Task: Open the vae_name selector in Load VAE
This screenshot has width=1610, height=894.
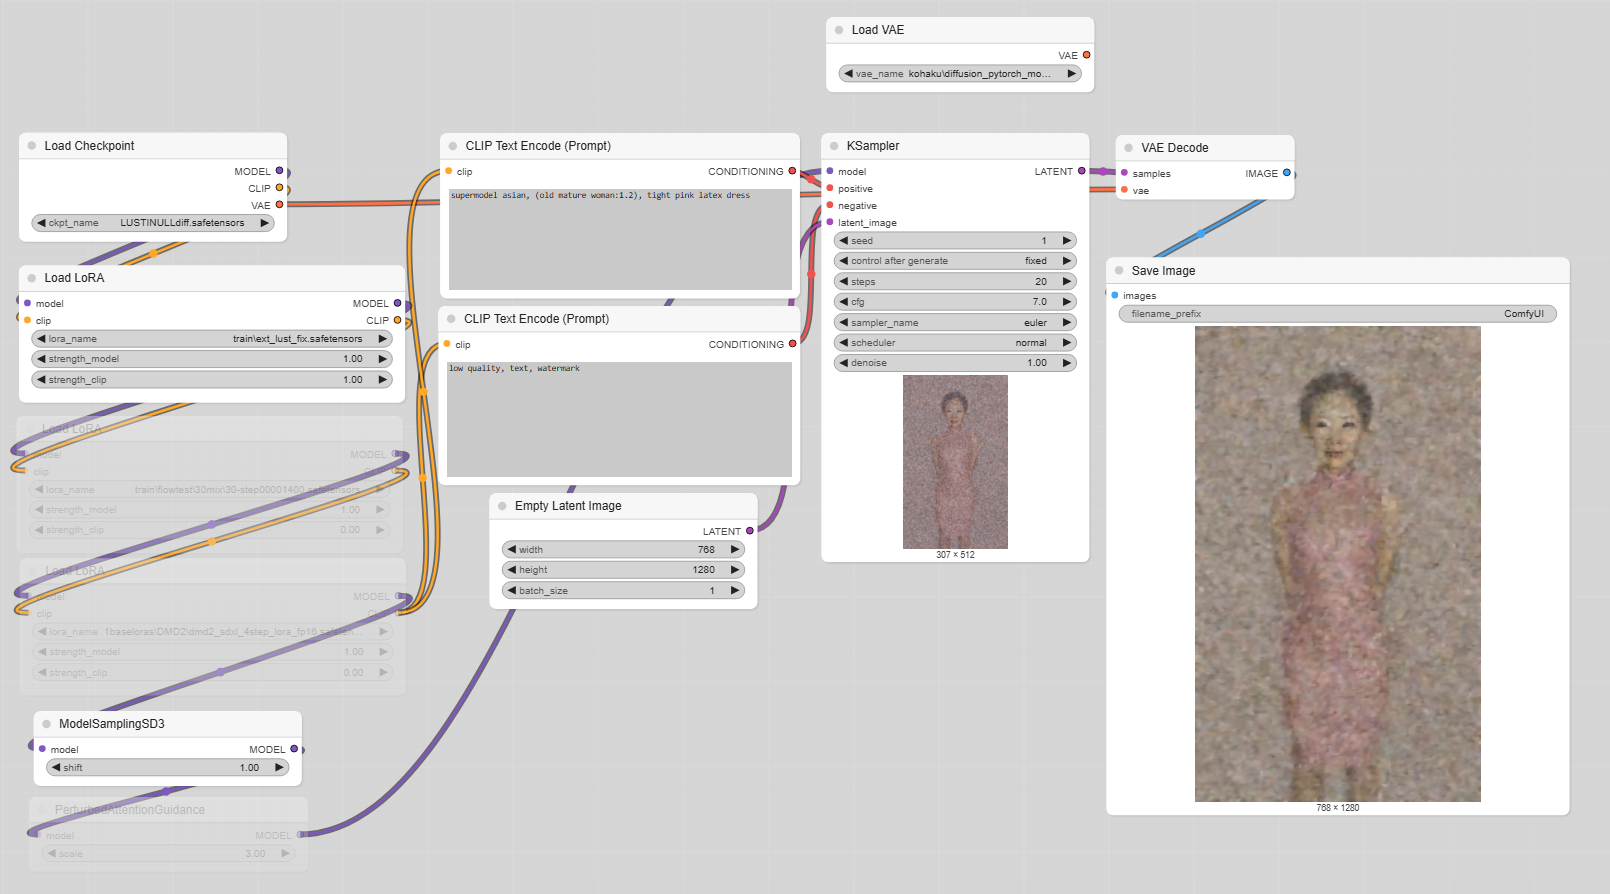Action: 960,74
